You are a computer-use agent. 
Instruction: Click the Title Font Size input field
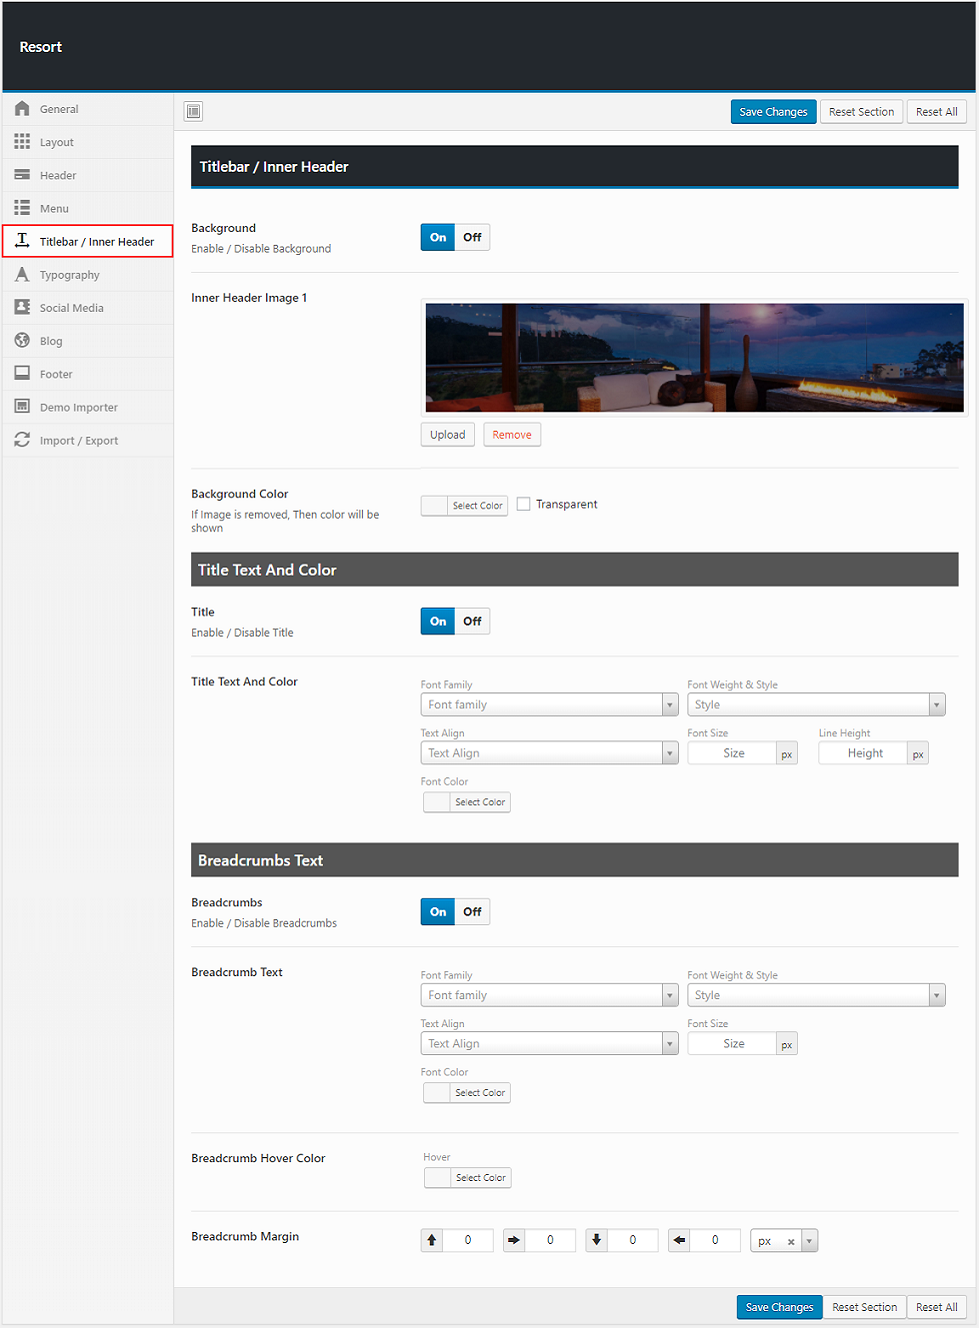(x=733, y=753)
